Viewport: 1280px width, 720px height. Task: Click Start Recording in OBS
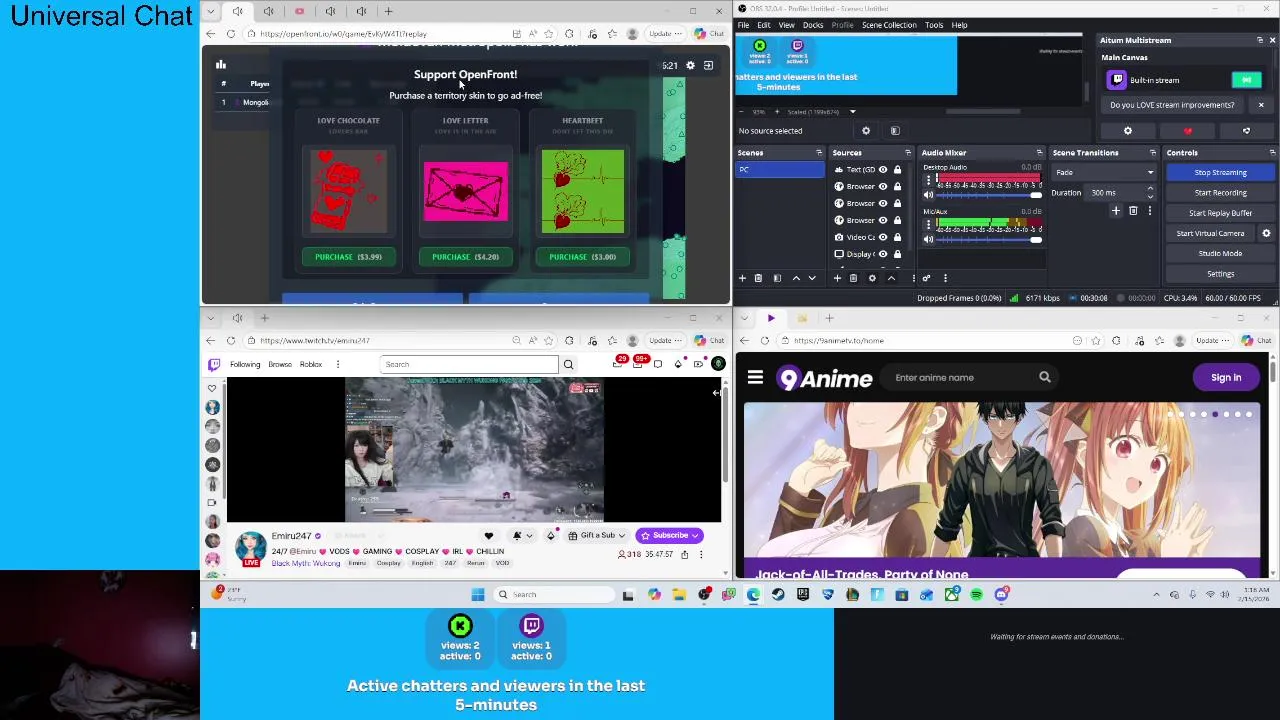click(1220, 192)
